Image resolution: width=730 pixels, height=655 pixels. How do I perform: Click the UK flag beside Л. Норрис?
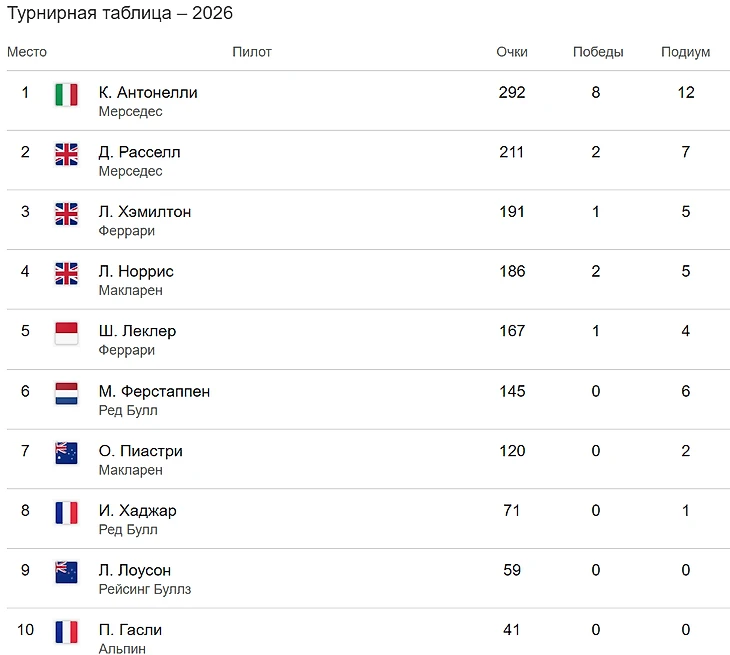pos(66,273)
